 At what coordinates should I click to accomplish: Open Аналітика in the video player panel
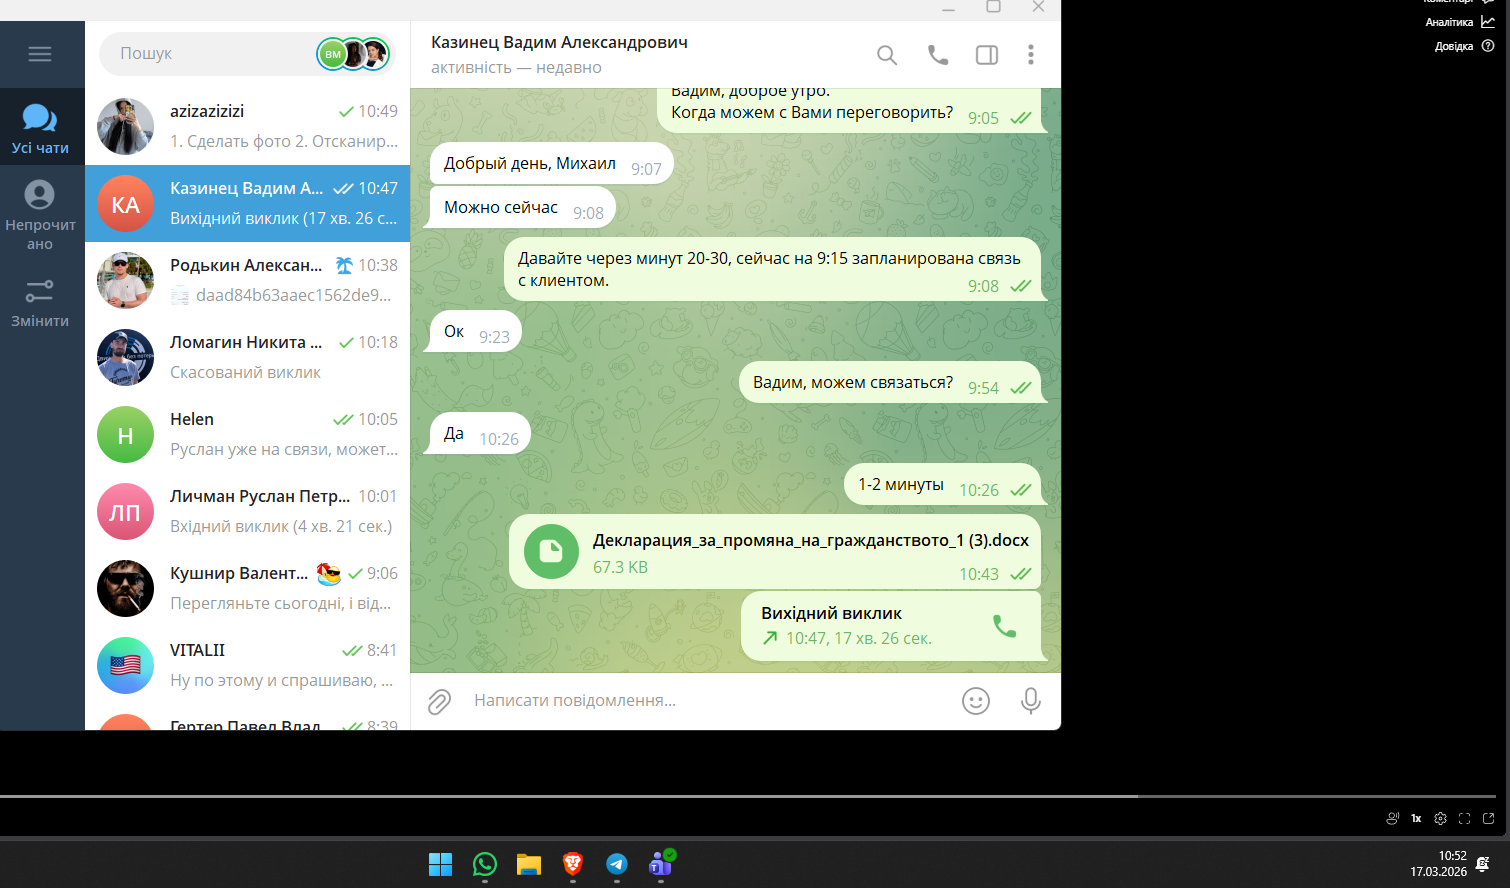click(x=1460, y=22)
